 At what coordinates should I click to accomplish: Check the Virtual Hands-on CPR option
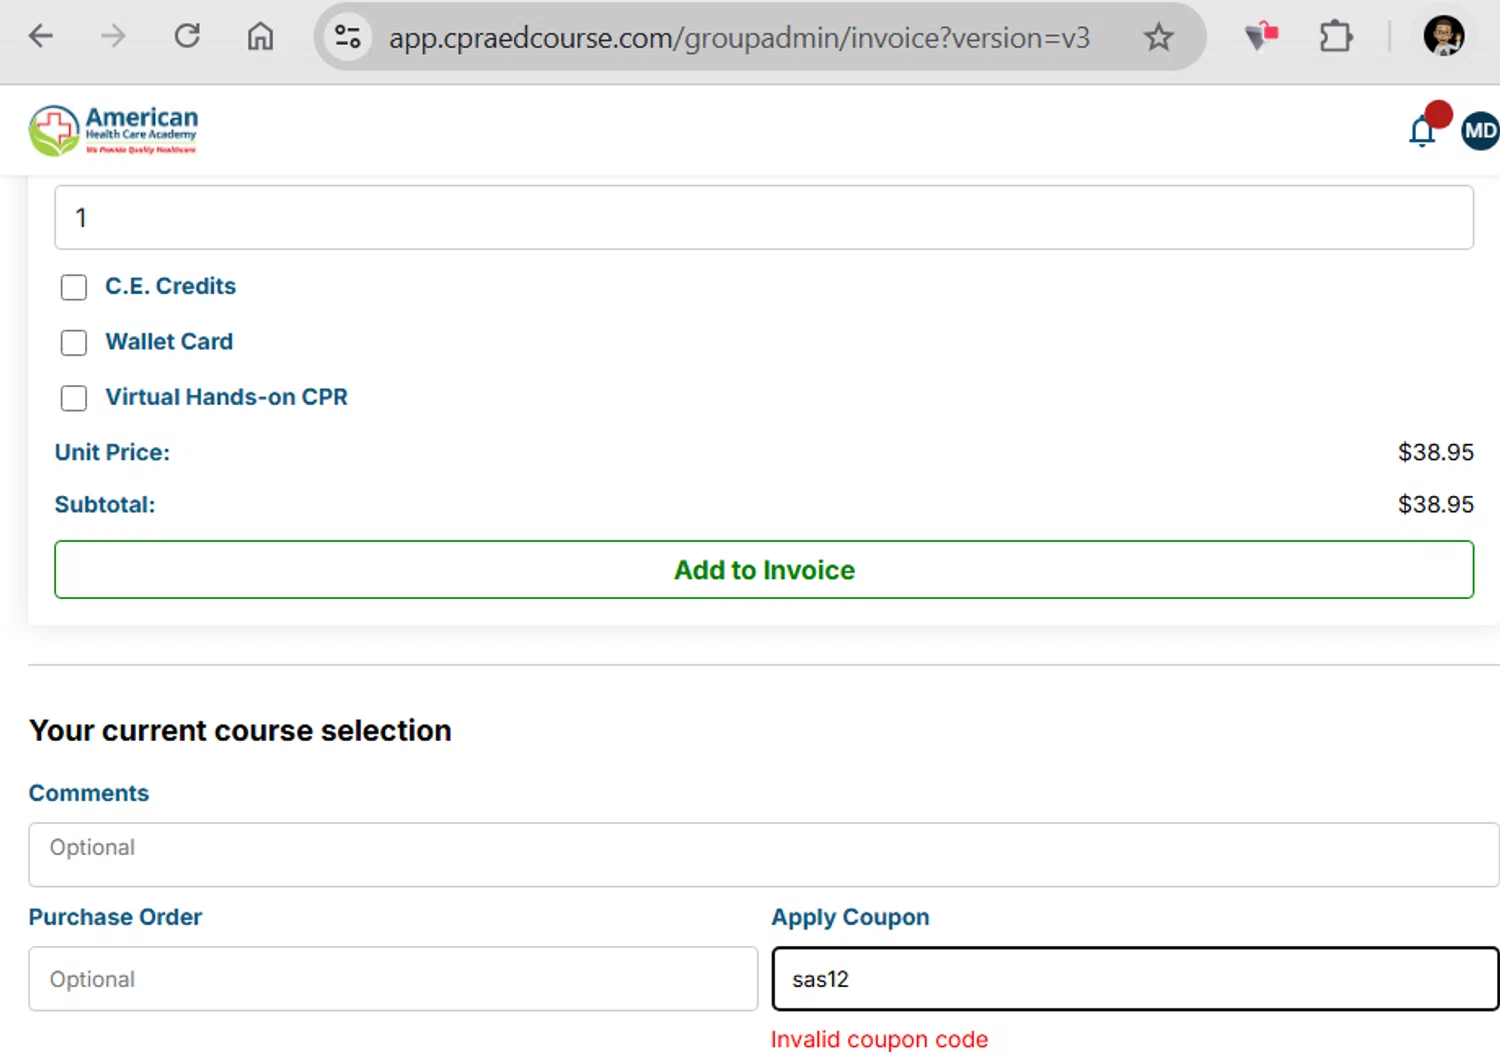click(74, 398)
